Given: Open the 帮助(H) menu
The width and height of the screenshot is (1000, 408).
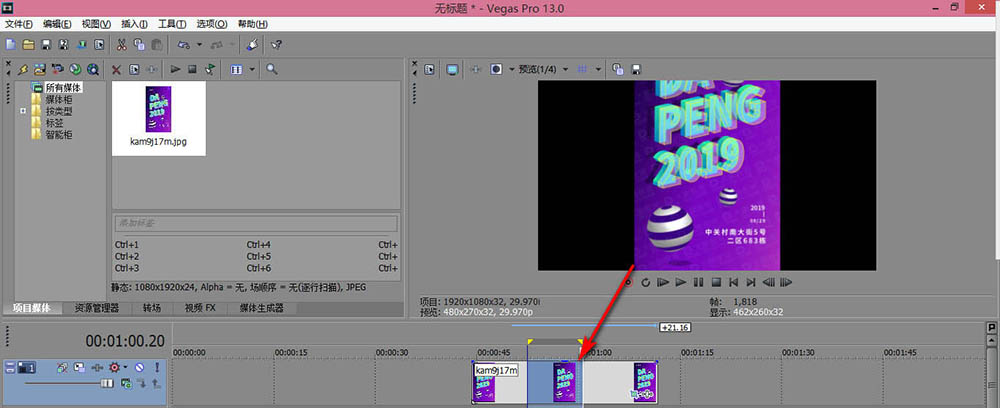Looking at the screenshot, I should coord(253,24).
